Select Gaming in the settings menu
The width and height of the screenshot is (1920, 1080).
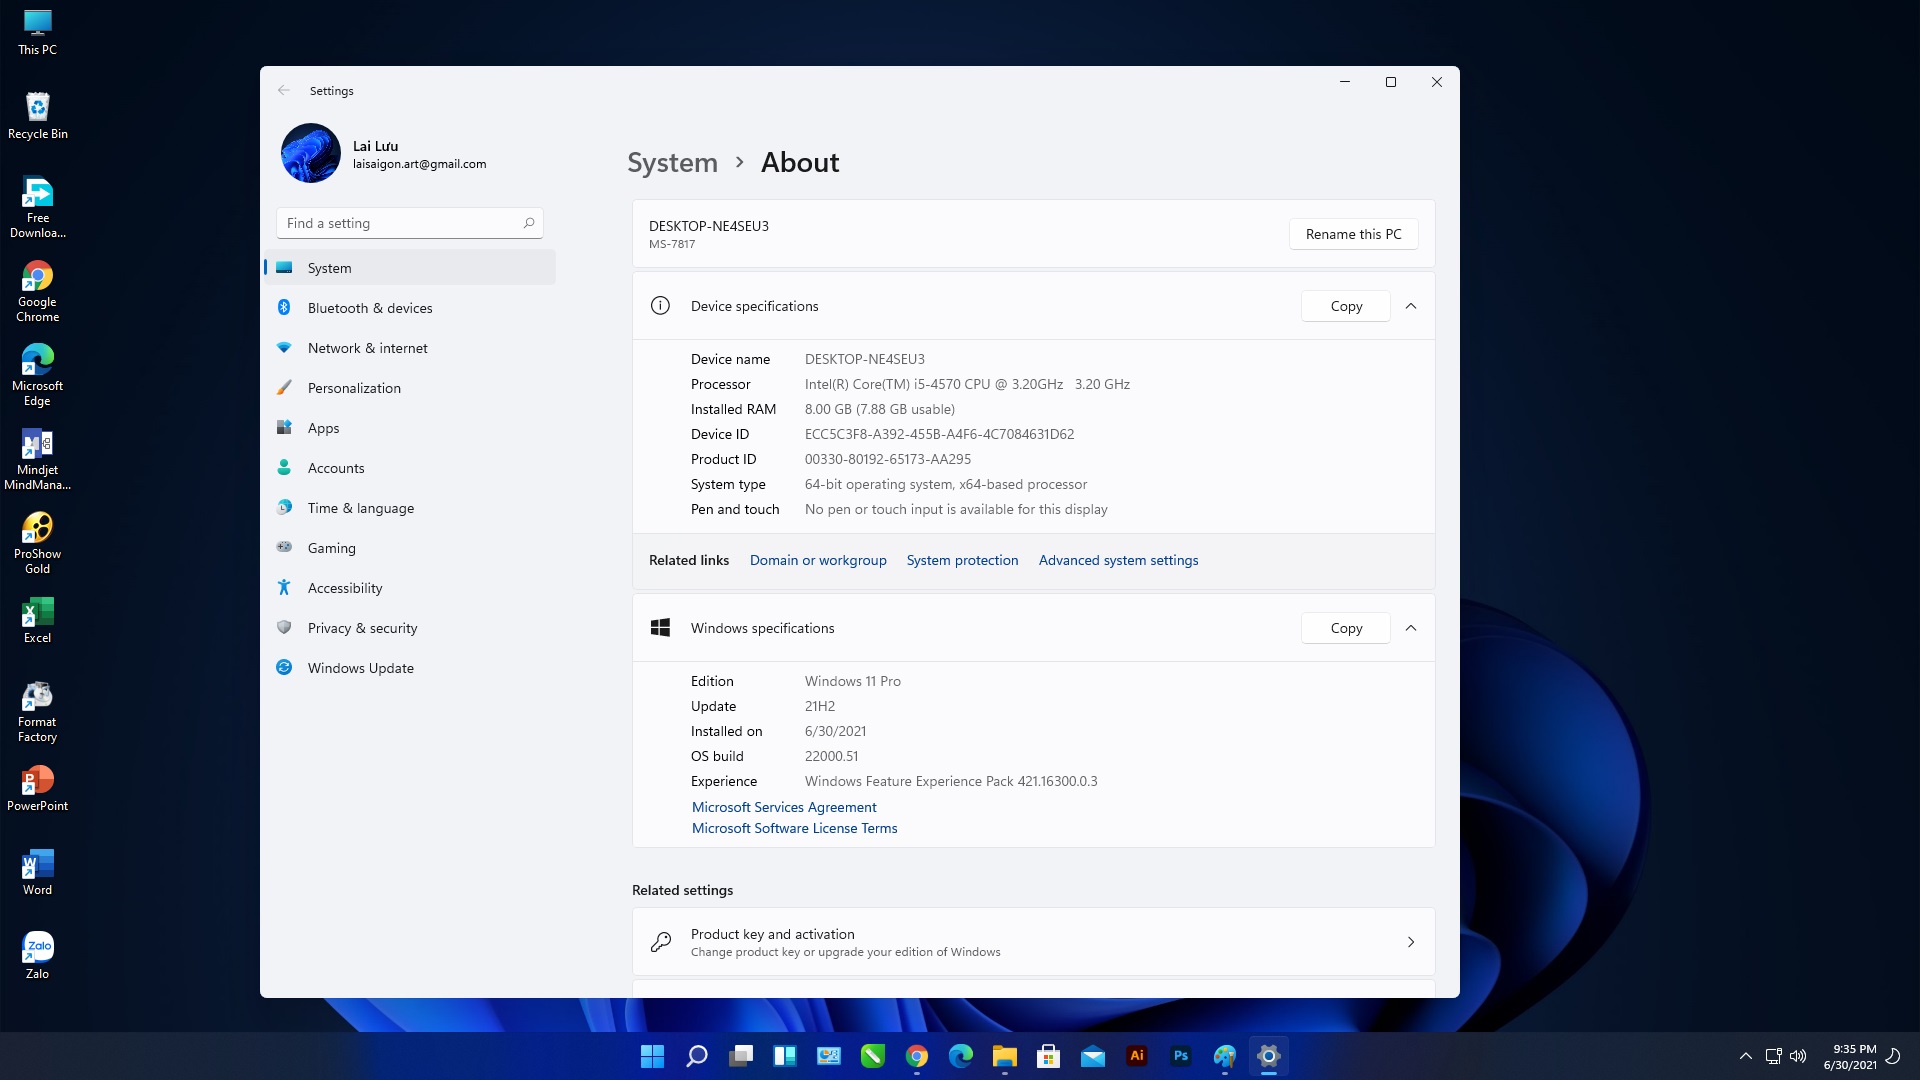coord(410,548)
